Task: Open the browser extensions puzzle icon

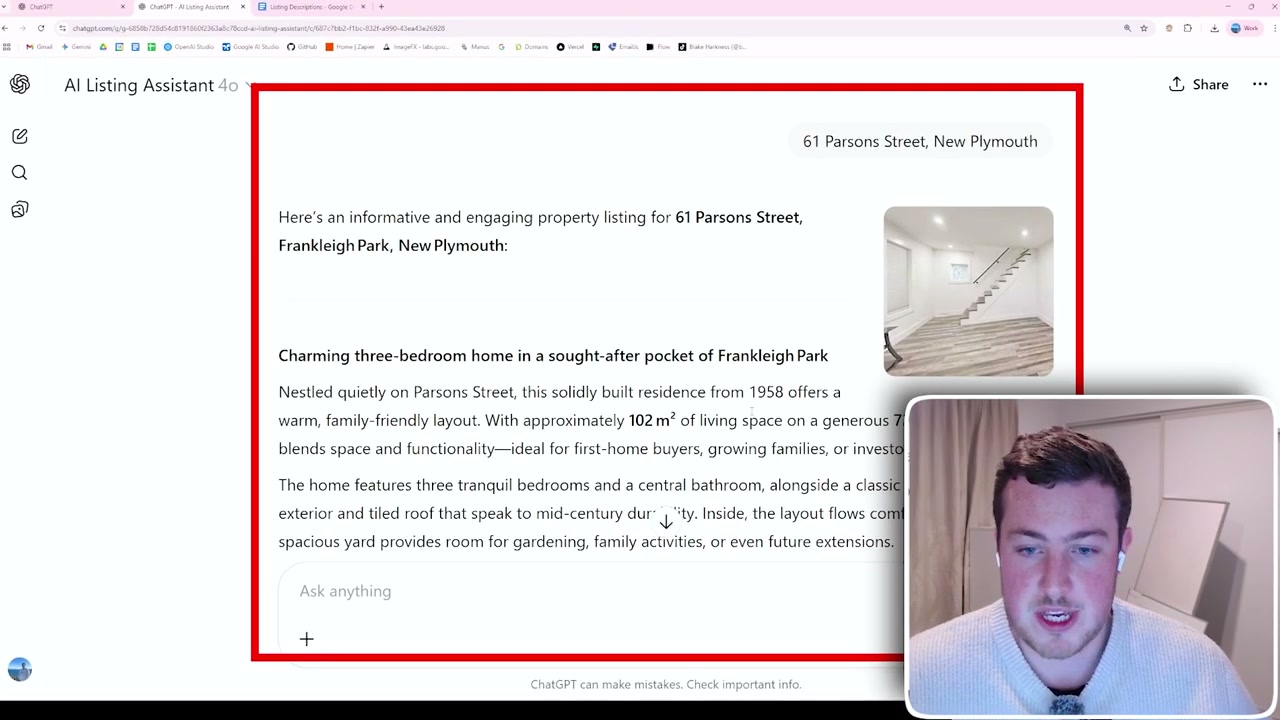Action: (1188, 28)
